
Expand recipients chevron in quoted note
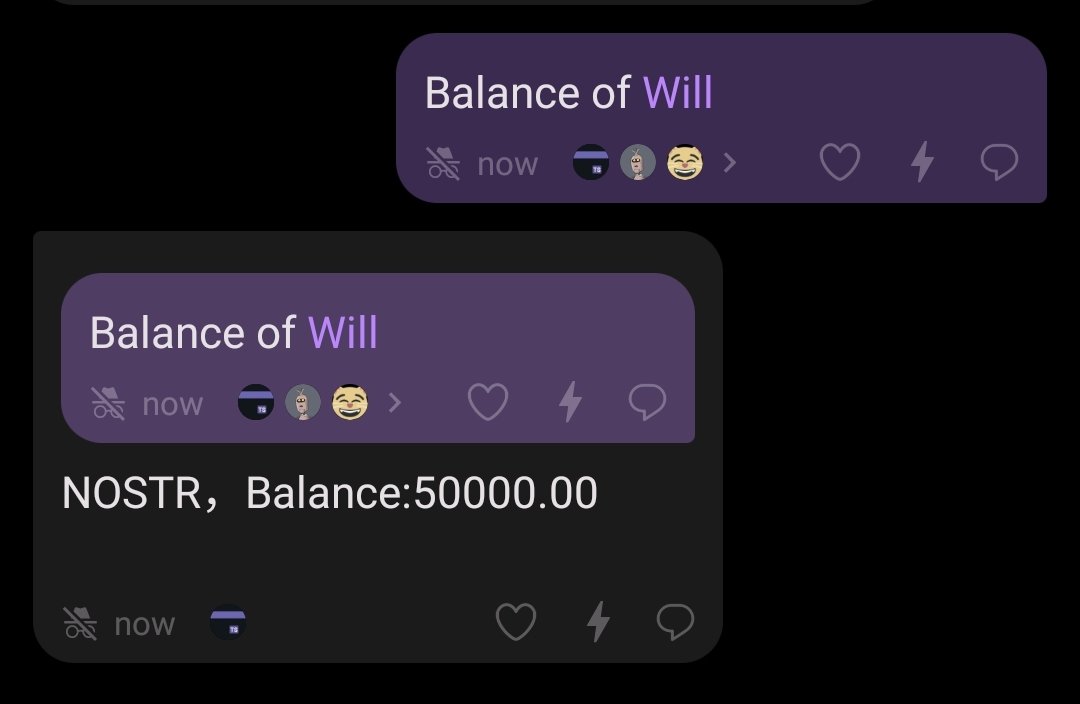[395, 402]
